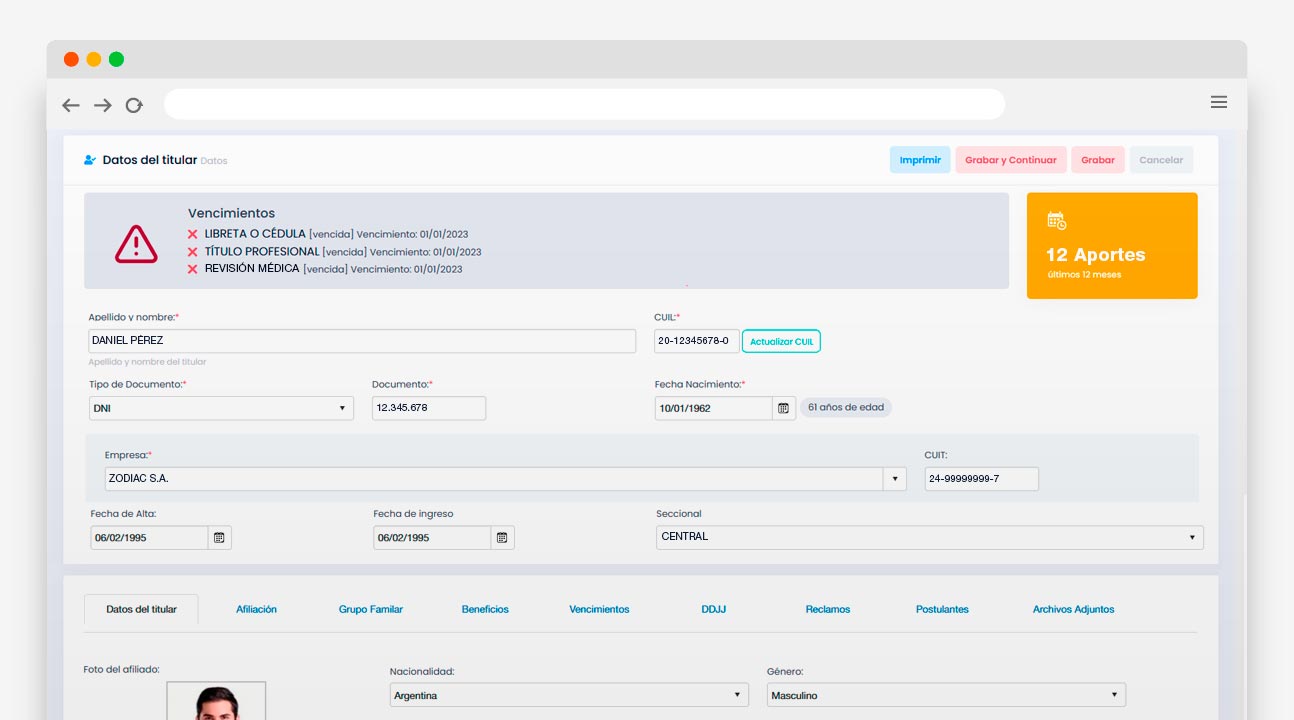Open the Archivos Adjuntos tab

pos(1073,609)
